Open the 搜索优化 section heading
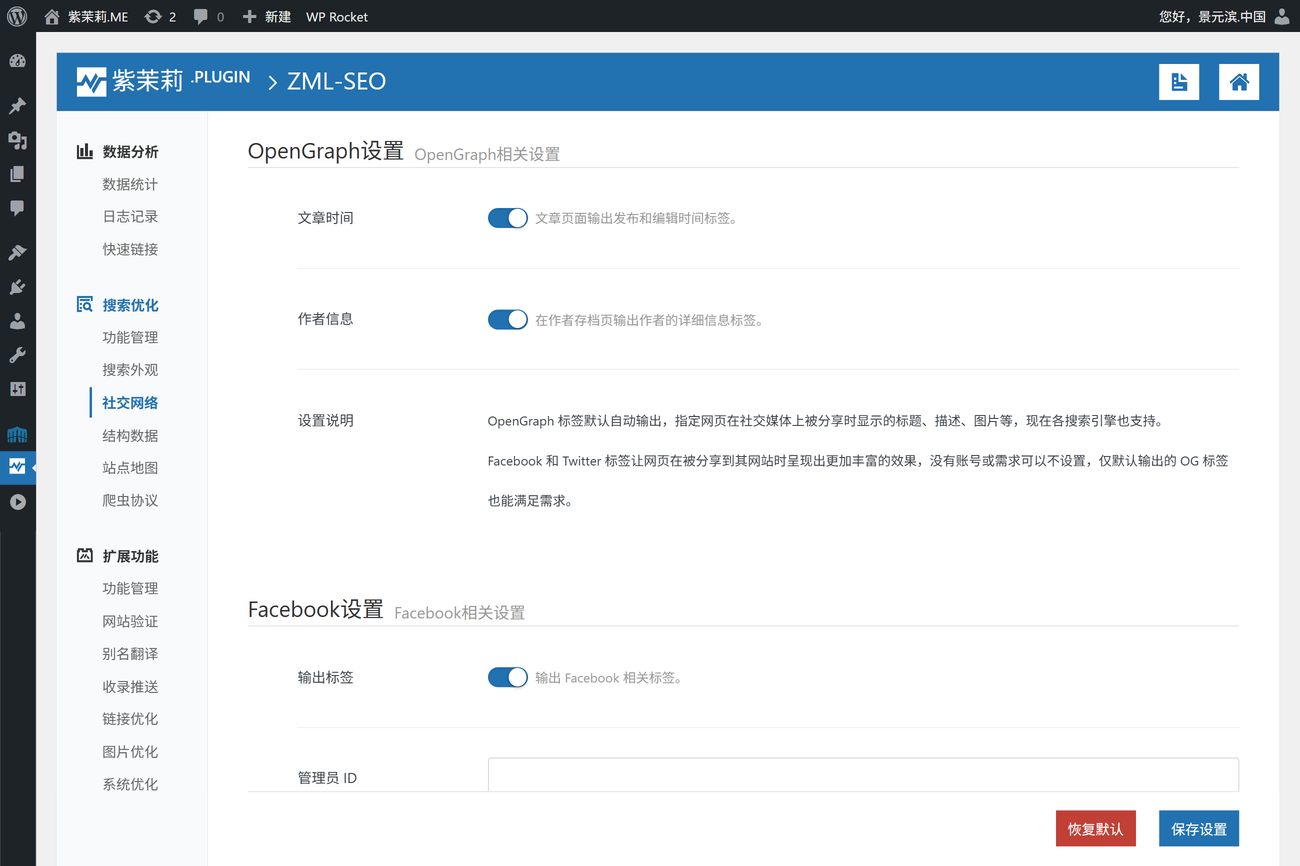Screen dimensions: 1300x866 pyautogui.click(x=130, y=305)
